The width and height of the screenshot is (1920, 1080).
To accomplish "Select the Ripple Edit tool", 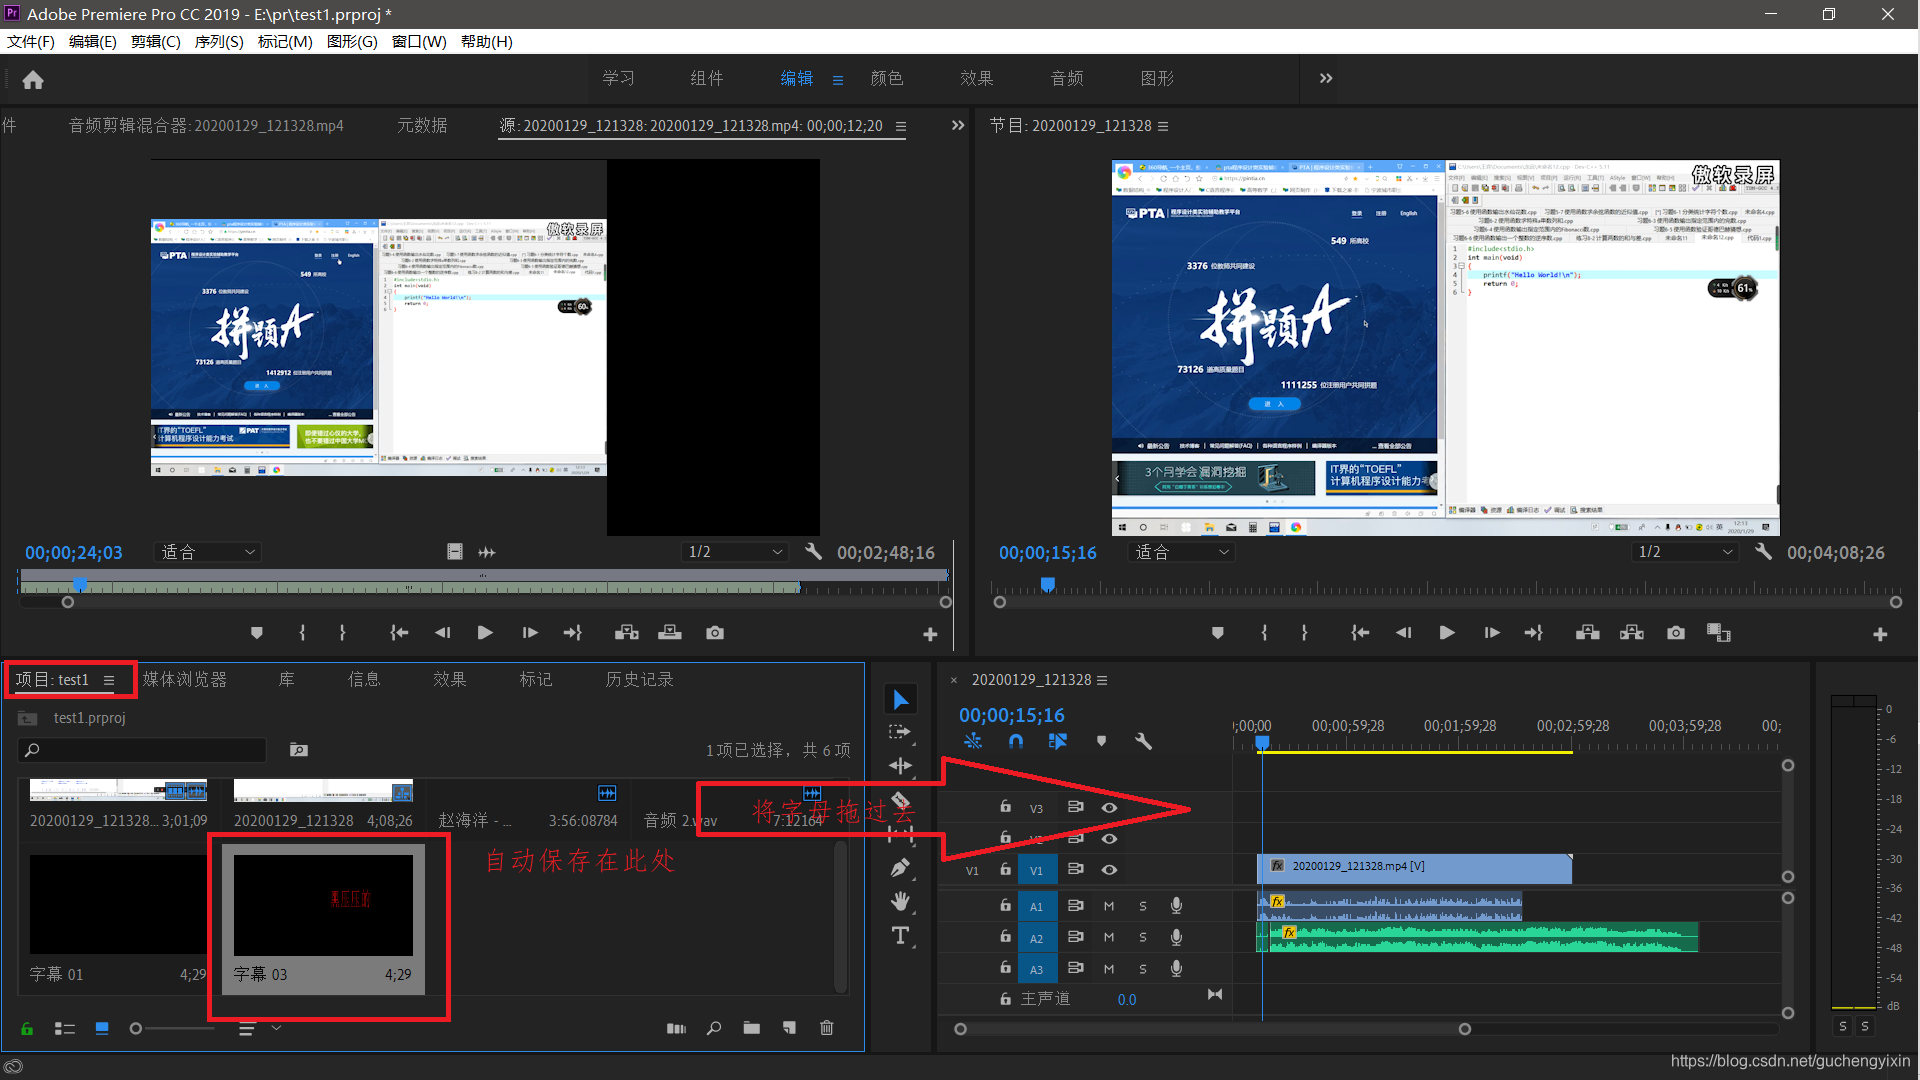I will pos(900,766).
